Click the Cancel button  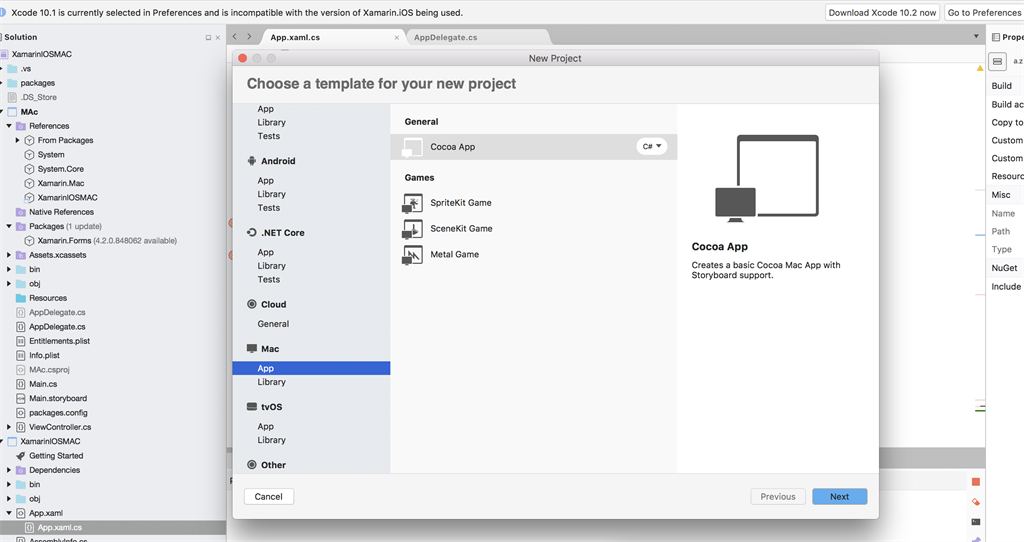tap(268, 497)
